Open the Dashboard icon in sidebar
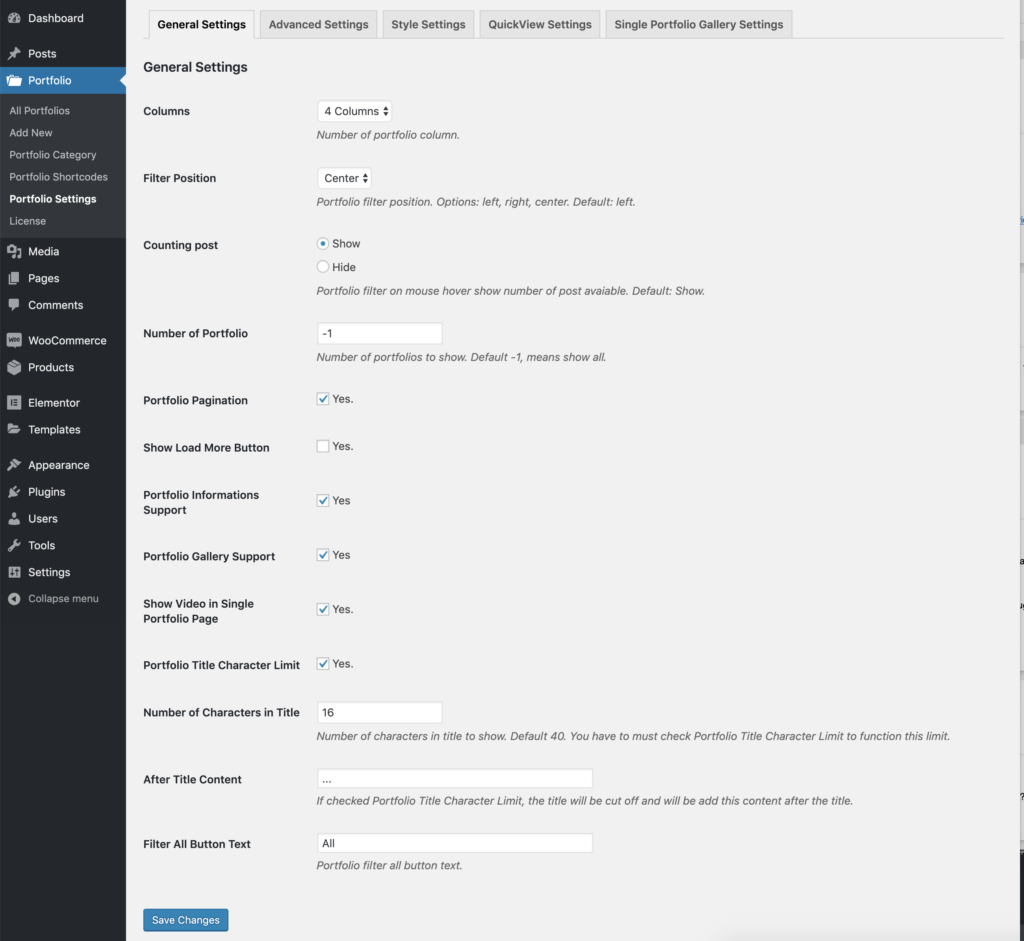The height and width of the screenshot is (941, 1024). click(12, 17)
